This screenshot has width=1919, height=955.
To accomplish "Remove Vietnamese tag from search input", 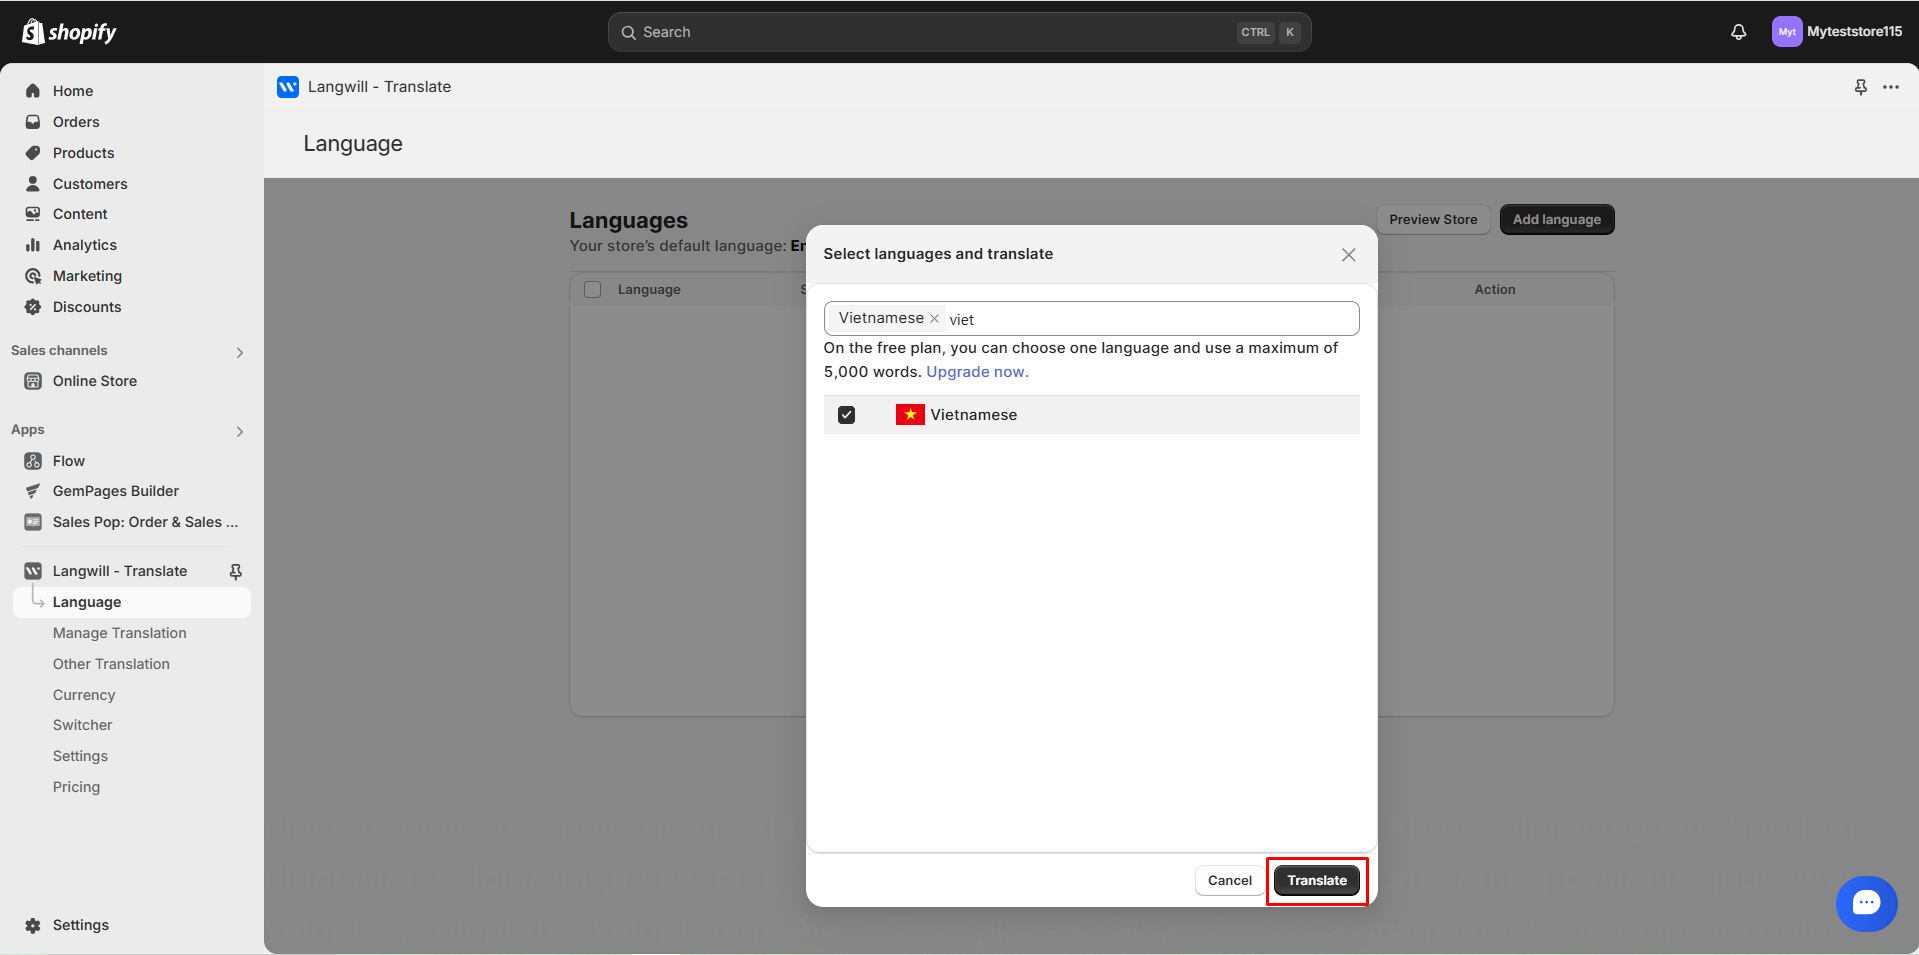I will [935, 318].
